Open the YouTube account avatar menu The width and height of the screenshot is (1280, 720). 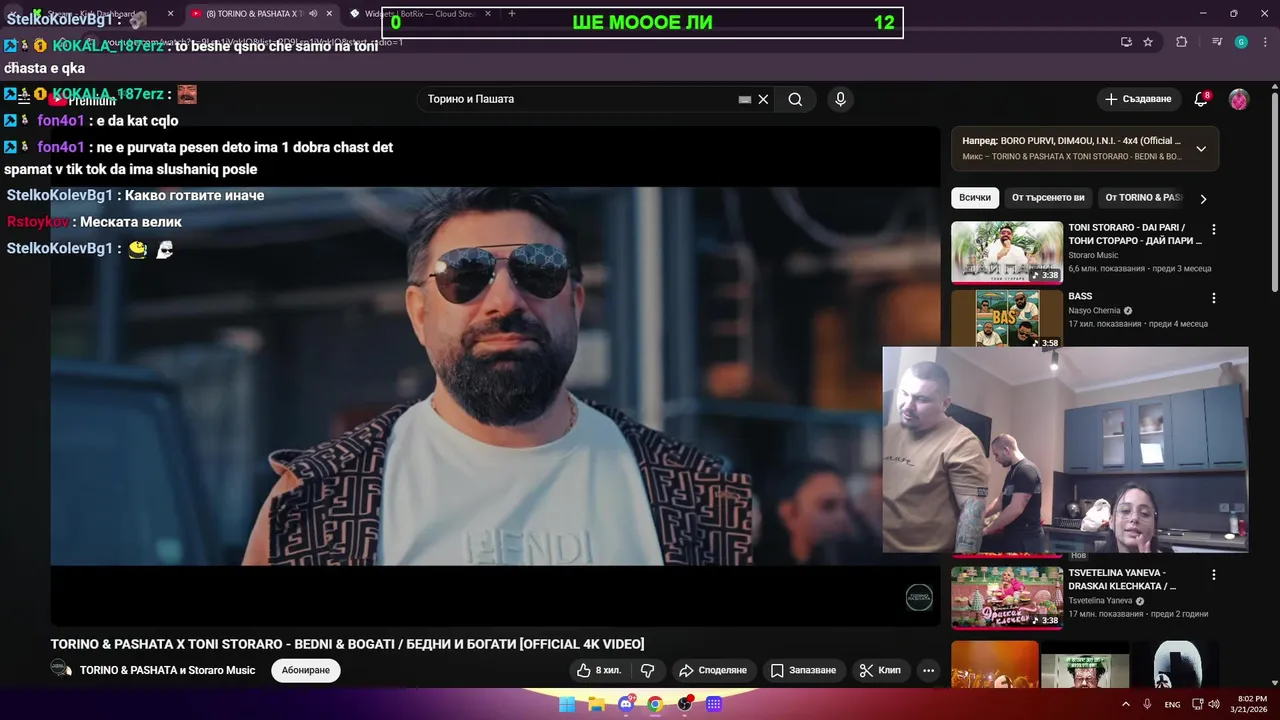point(1239,99)
